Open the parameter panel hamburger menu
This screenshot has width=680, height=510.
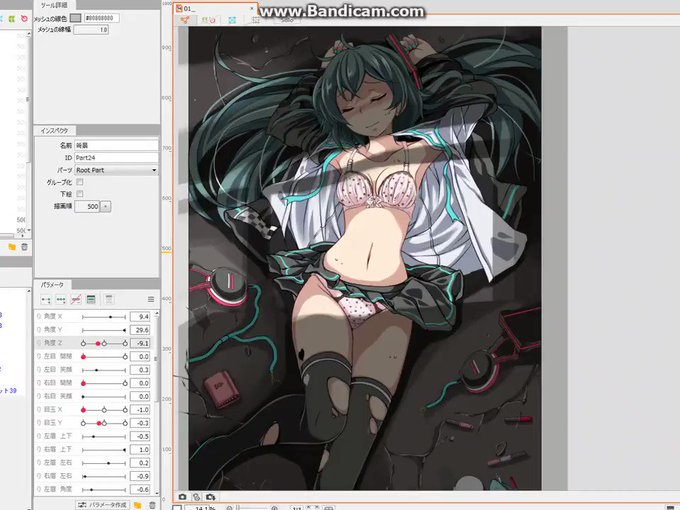coord(151,299)
